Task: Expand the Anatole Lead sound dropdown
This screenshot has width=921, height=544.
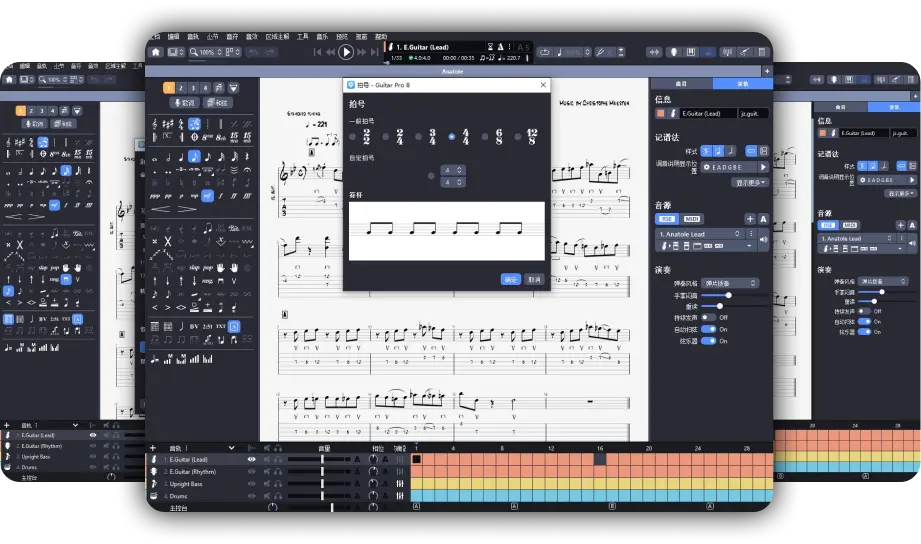Action: click(x=739, y=234)
